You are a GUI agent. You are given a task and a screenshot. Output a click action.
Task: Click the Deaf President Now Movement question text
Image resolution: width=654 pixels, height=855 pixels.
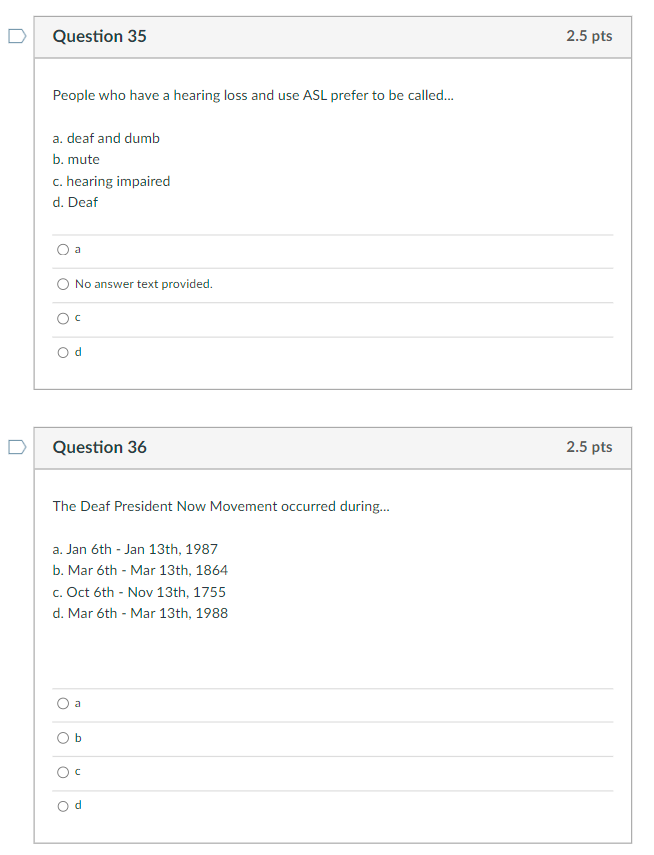coord(221,506)
